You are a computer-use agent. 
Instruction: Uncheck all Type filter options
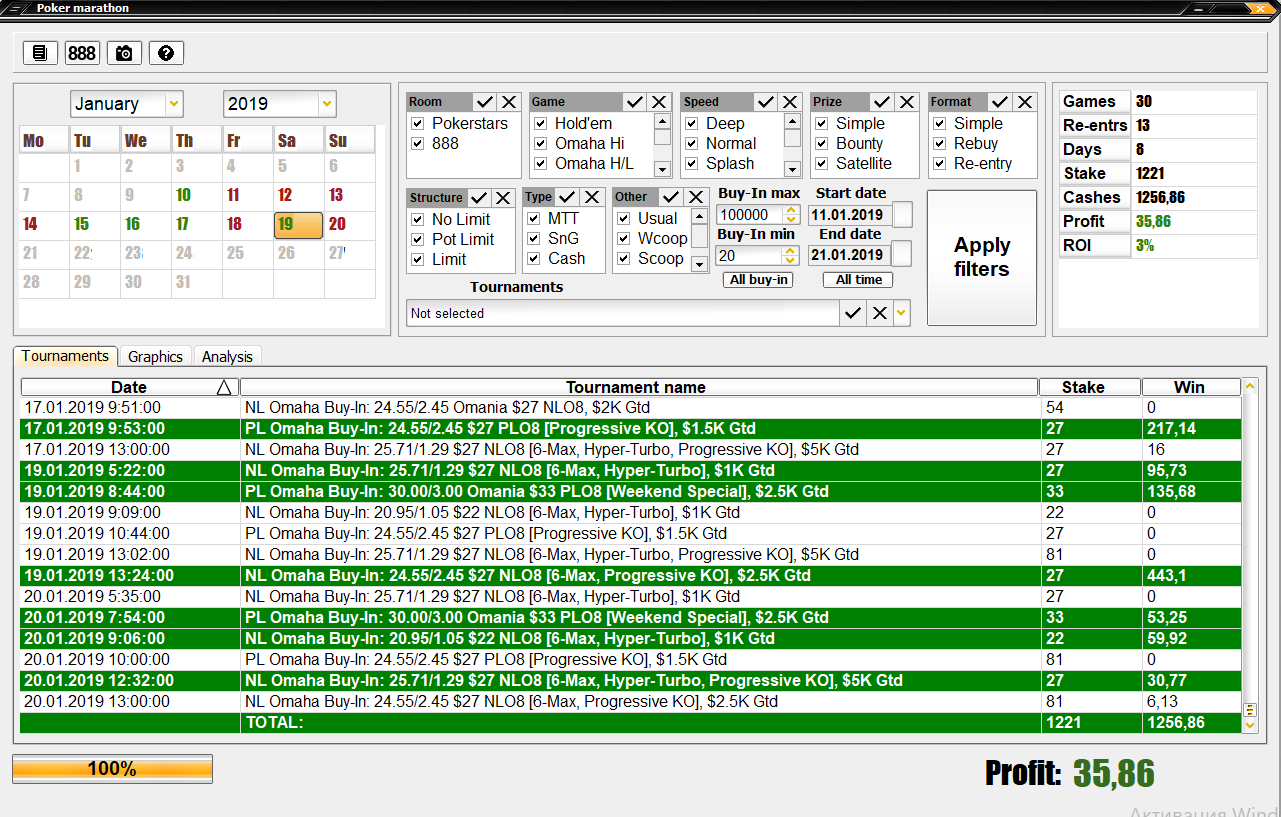[x=592, y=197]
